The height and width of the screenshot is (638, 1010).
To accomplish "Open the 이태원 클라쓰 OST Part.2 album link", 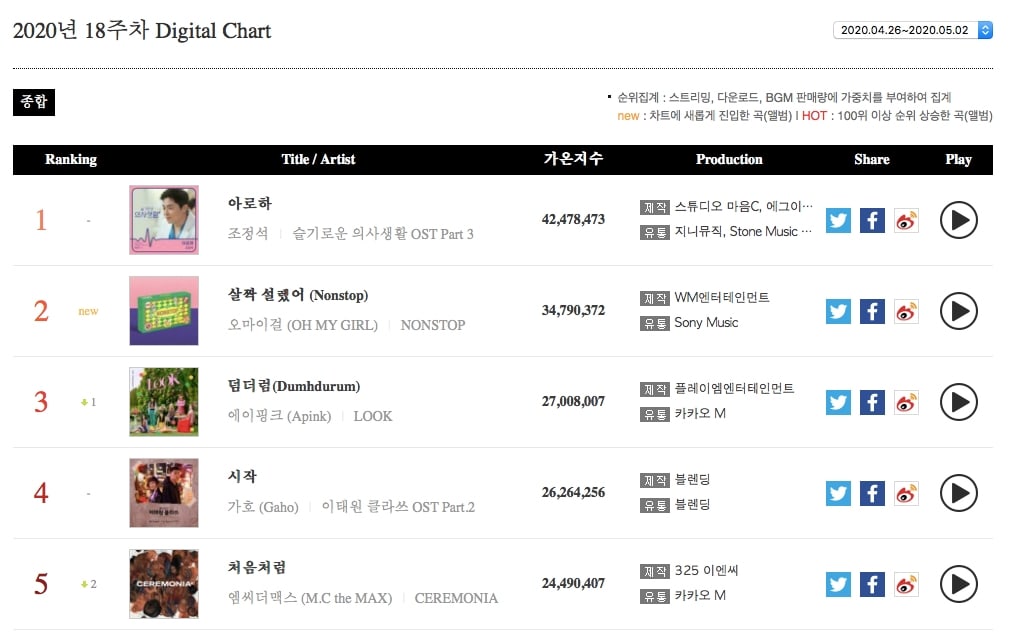I will pyautogui.click(x=398, y=507).
